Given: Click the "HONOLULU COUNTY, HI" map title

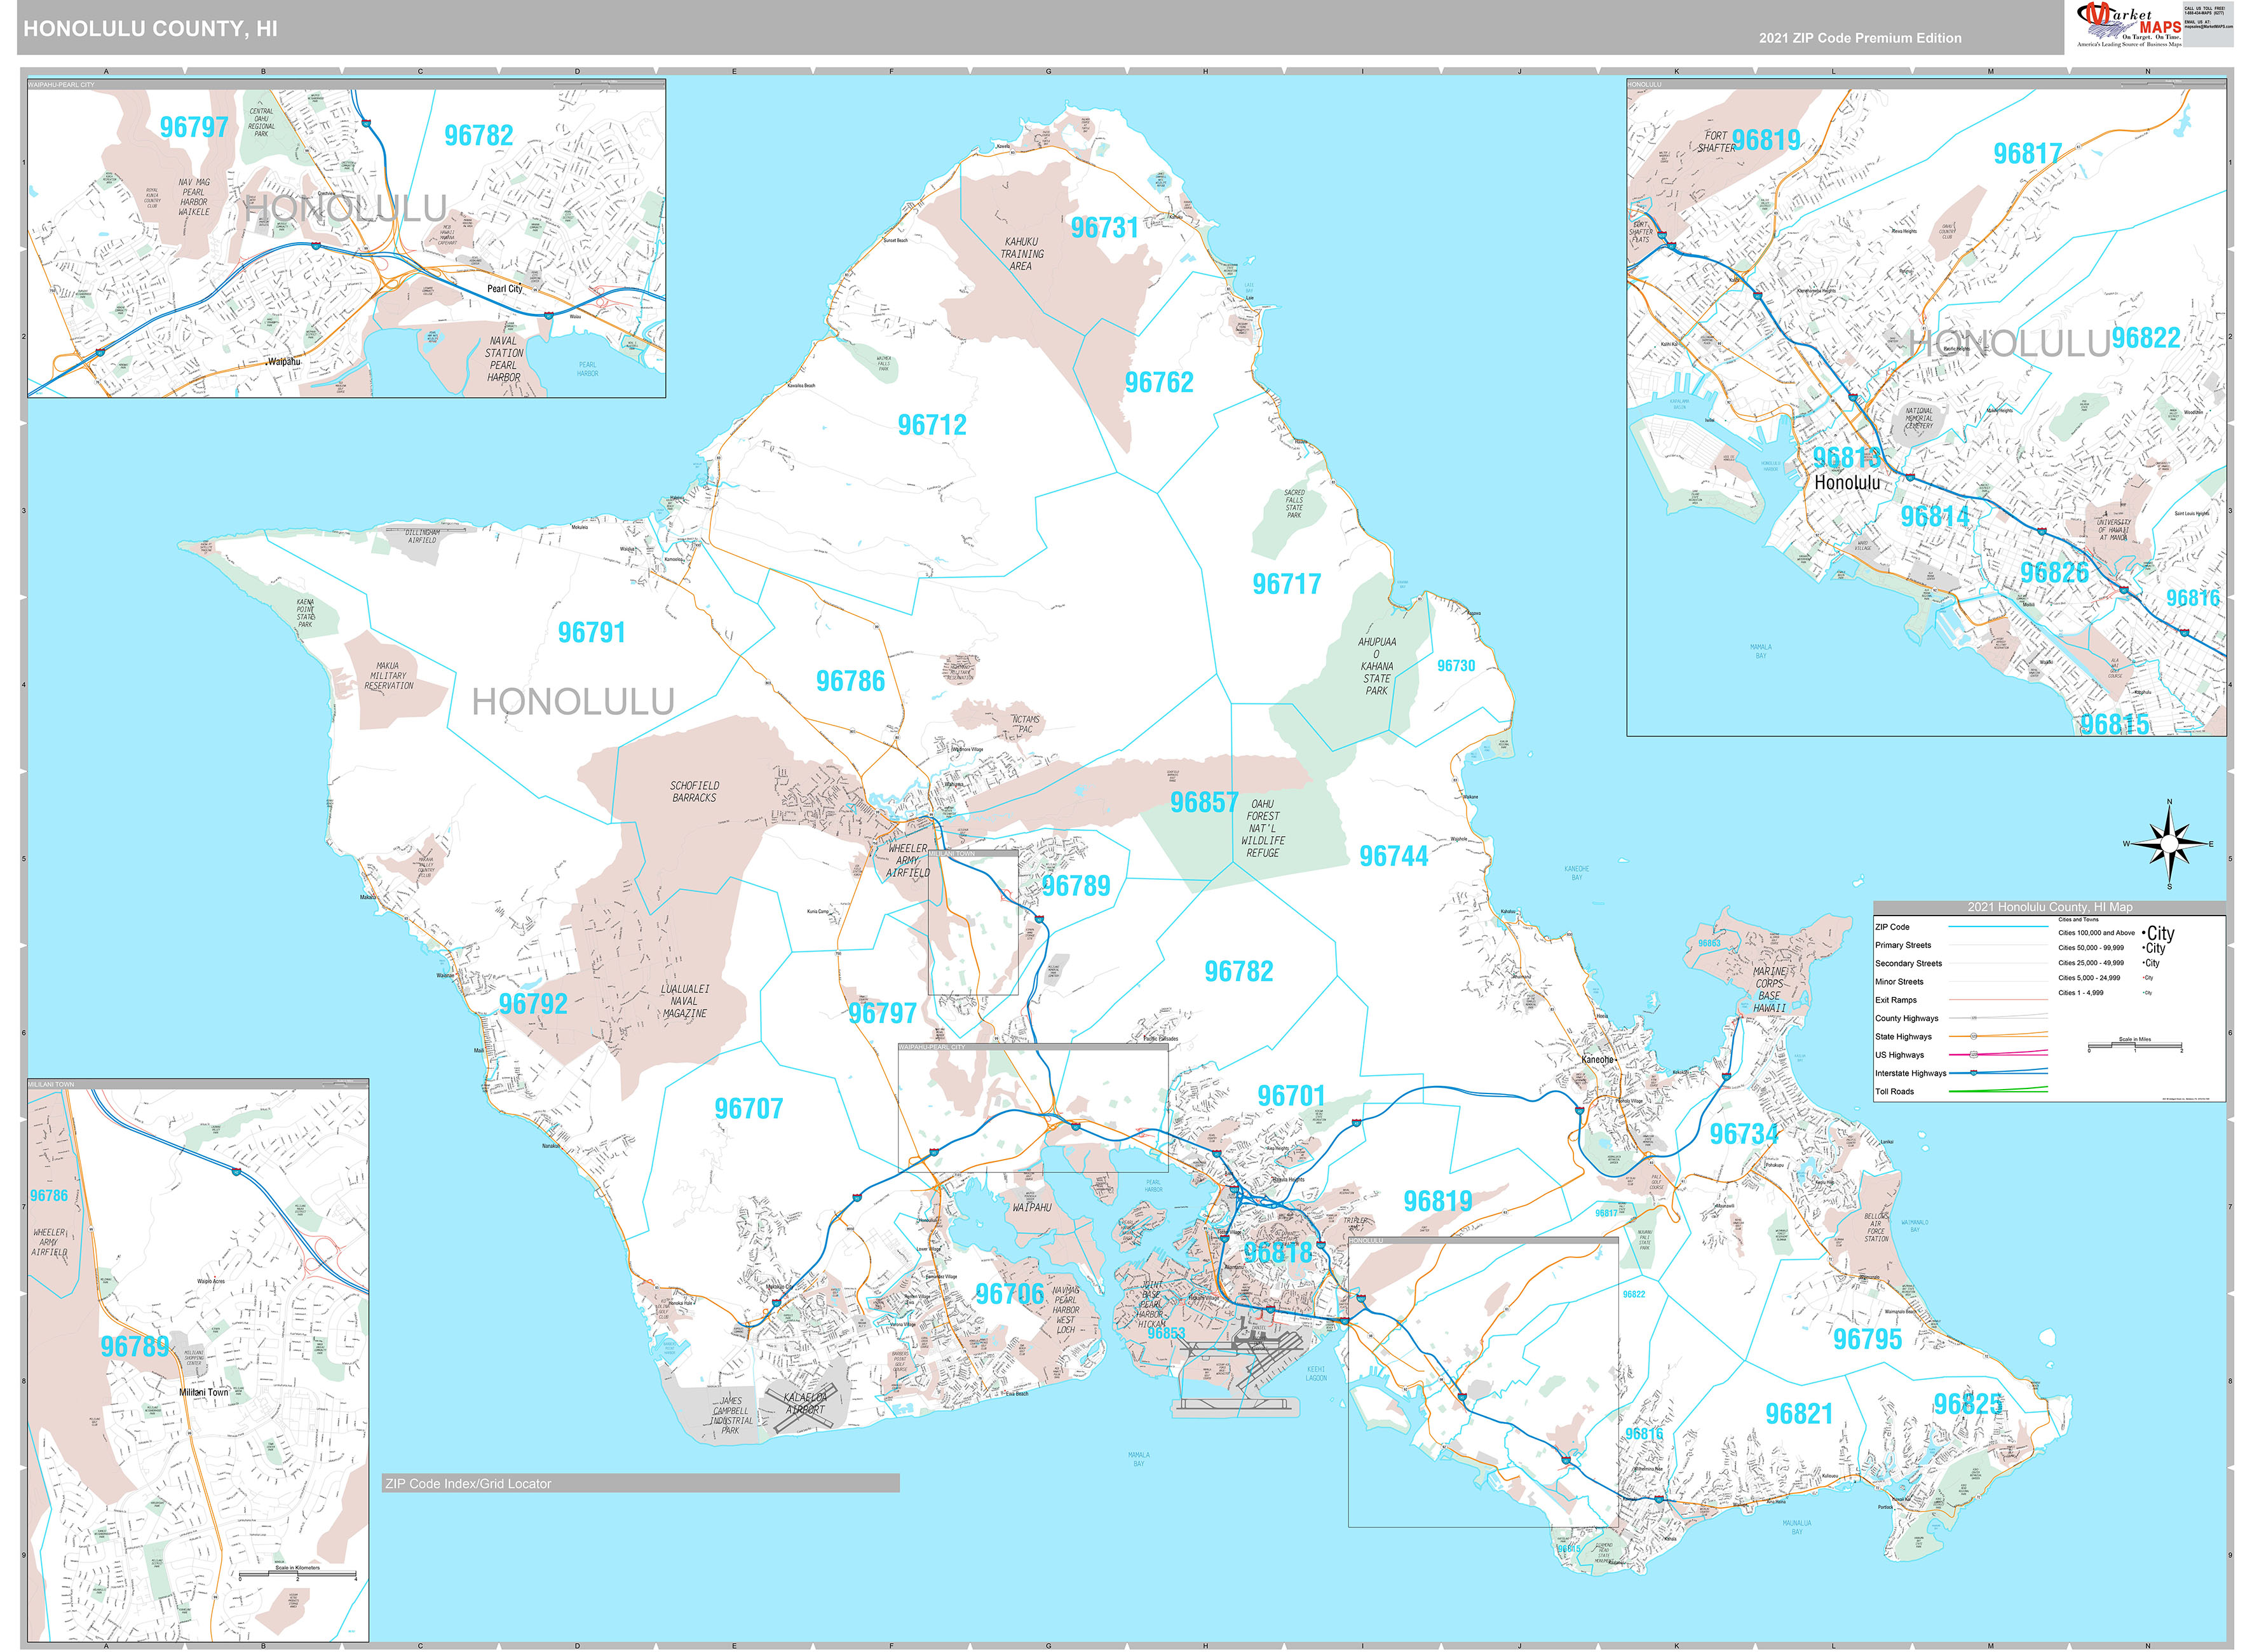Looking at the screenshot, I should click(x=150, y=28).
